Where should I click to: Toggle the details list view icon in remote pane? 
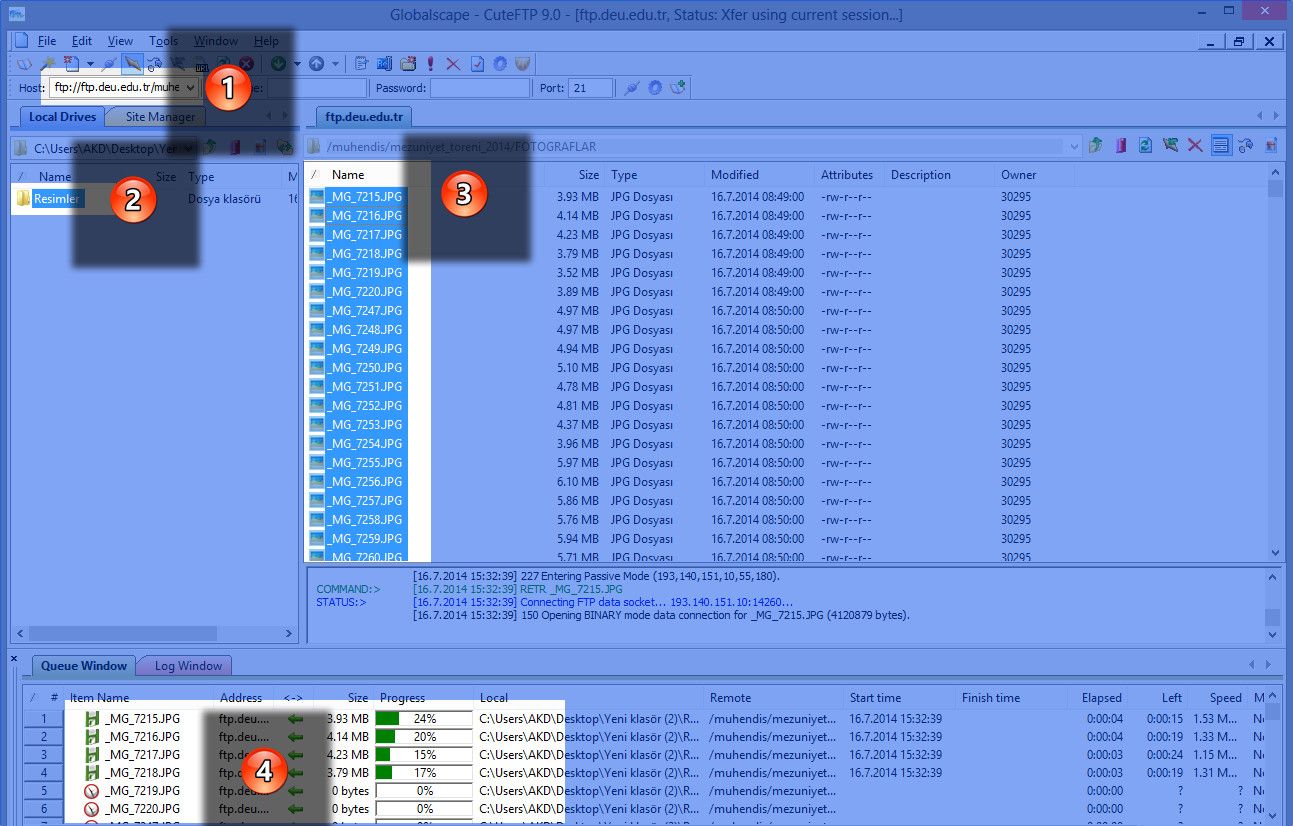(x=1220, y=146)
